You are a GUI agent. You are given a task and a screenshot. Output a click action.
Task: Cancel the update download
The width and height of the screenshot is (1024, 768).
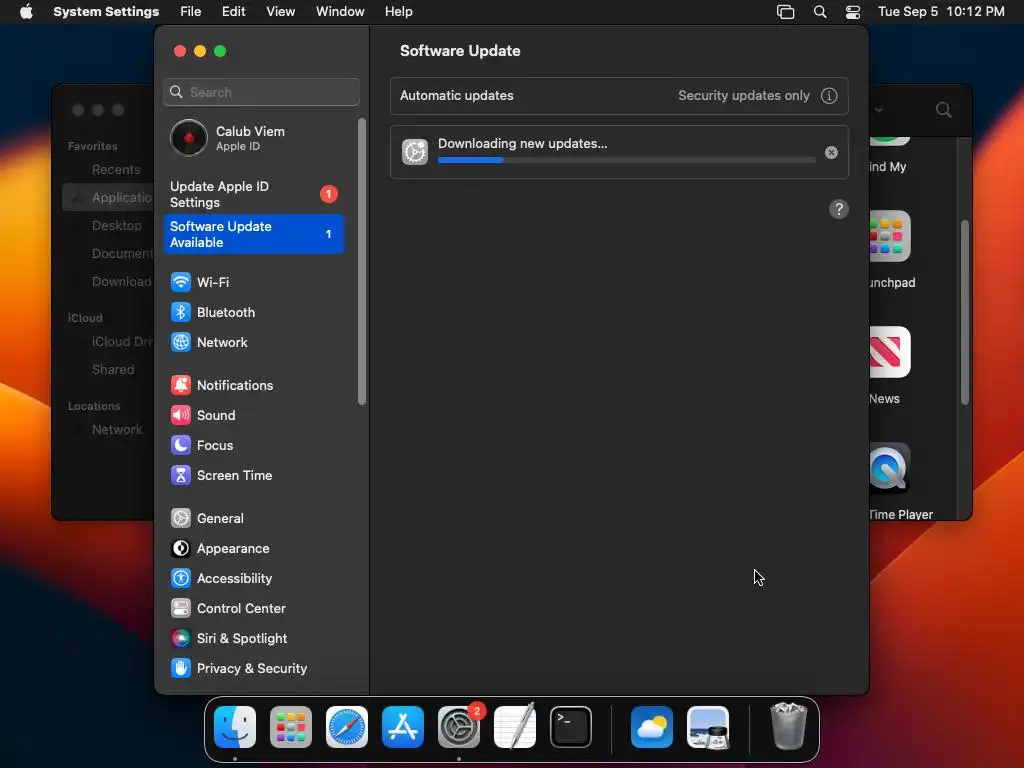coord(831,152)
